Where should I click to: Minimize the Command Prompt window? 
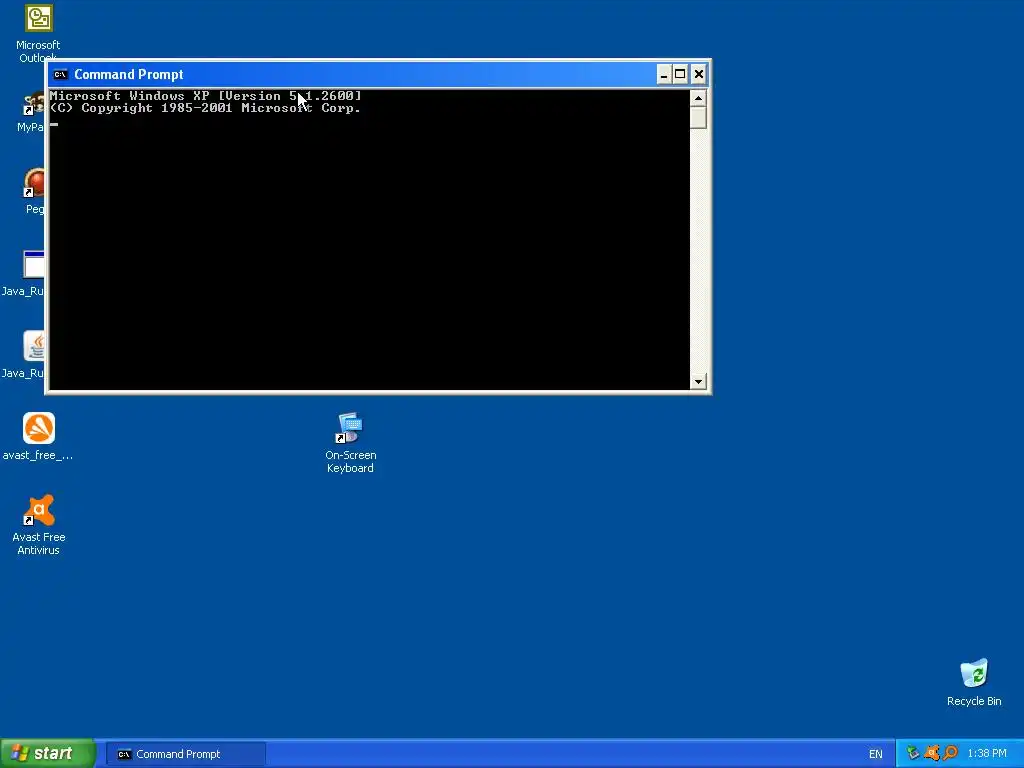coord(664,74)
